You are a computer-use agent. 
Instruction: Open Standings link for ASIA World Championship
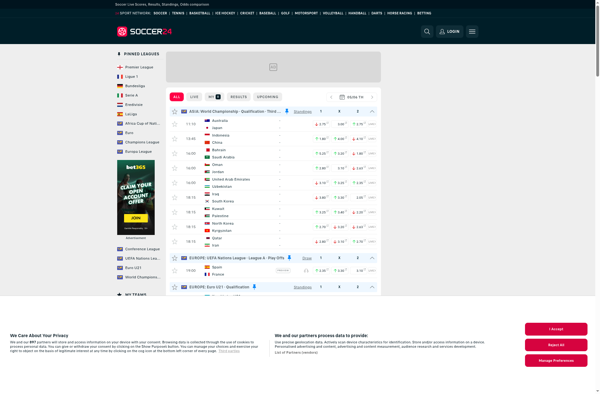click(x=302, y=112)
